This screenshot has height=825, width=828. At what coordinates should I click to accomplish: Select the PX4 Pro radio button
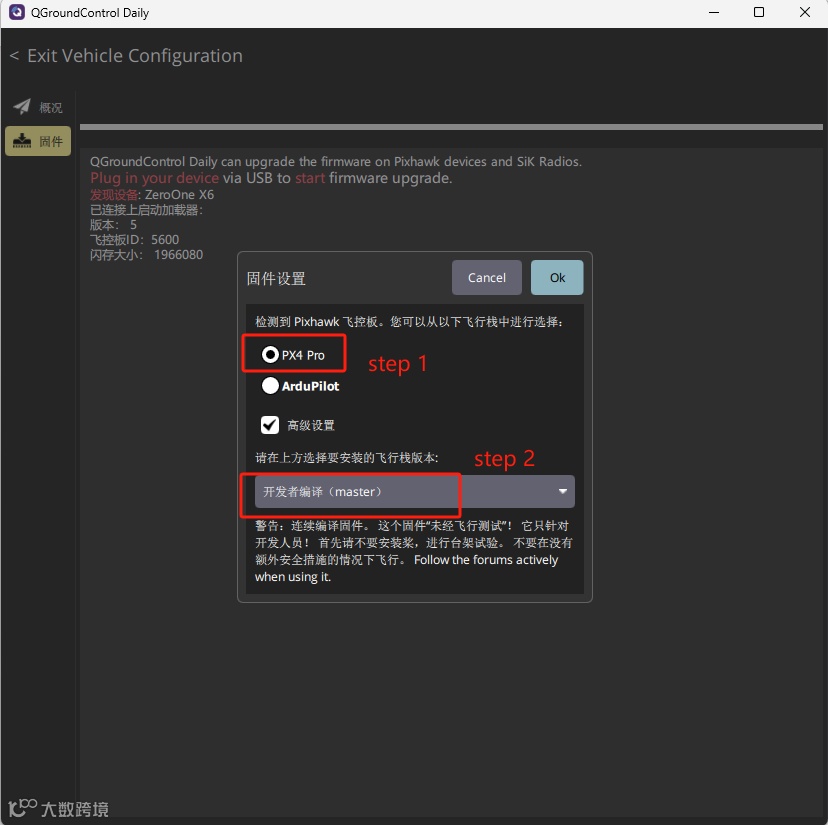click(293, 355)
